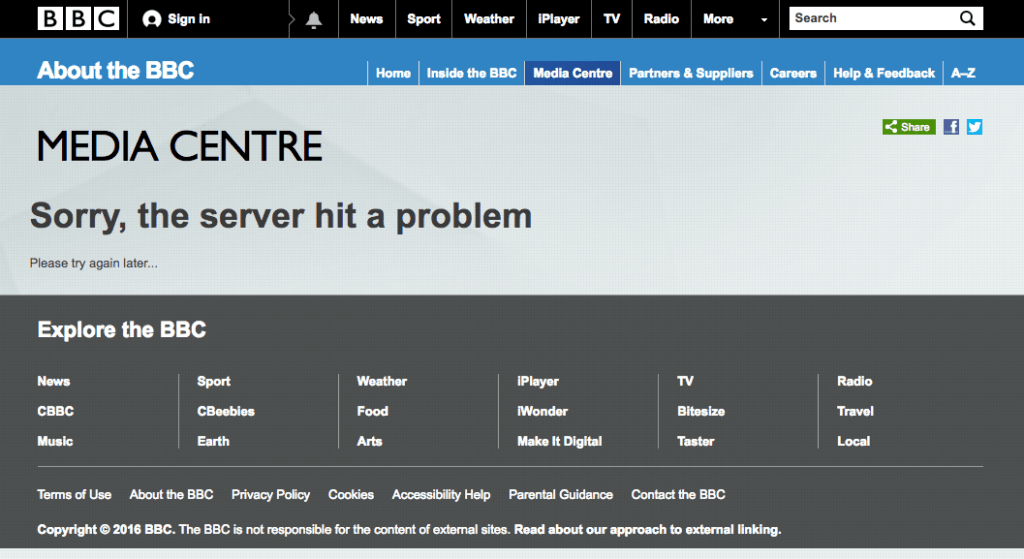Expand the More dropdown arrow
Viewport: 1024px width, 559px height.
[x=764, y=20]
